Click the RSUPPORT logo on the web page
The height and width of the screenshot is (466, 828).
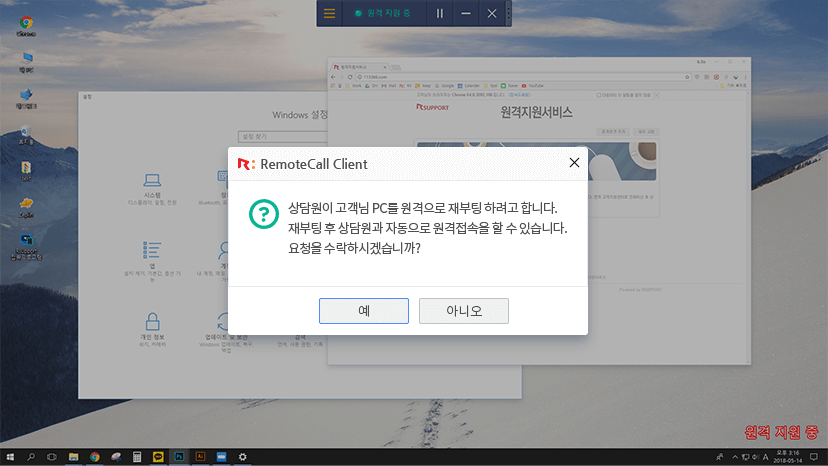432,107
